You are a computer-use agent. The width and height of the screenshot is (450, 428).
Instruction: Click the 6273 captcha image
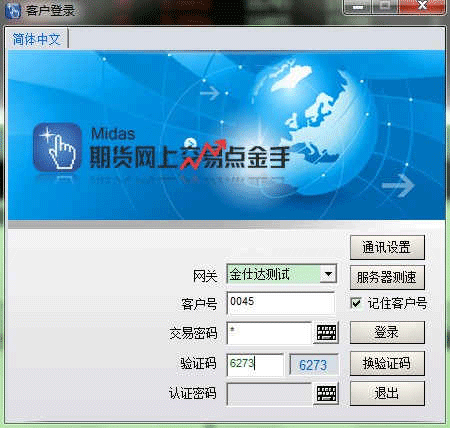click(313, 365)
